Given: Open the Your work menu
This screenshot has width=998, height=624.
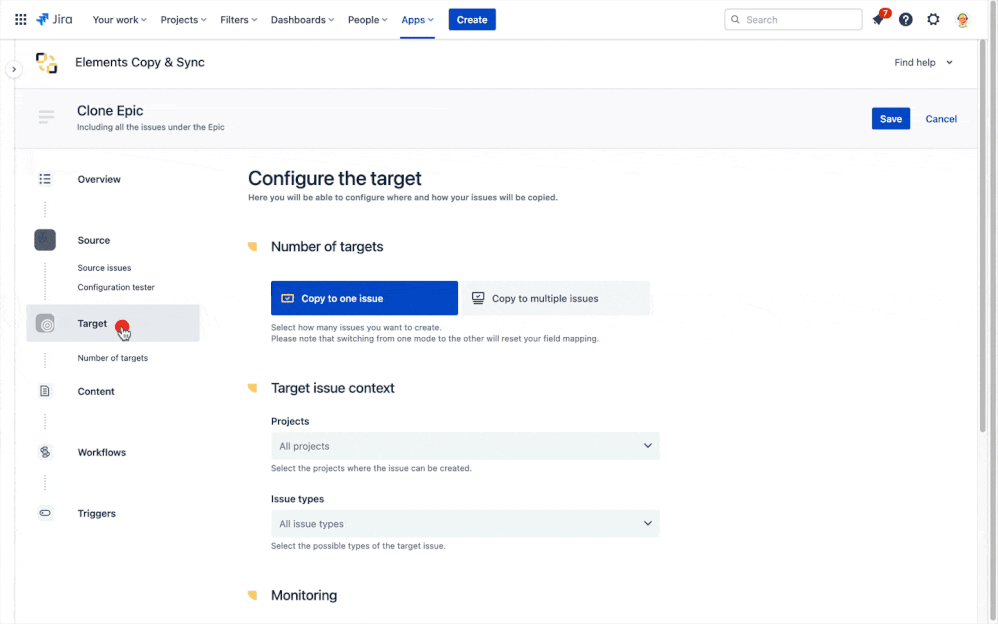Looking at the screenshot, I should (120, 20).
